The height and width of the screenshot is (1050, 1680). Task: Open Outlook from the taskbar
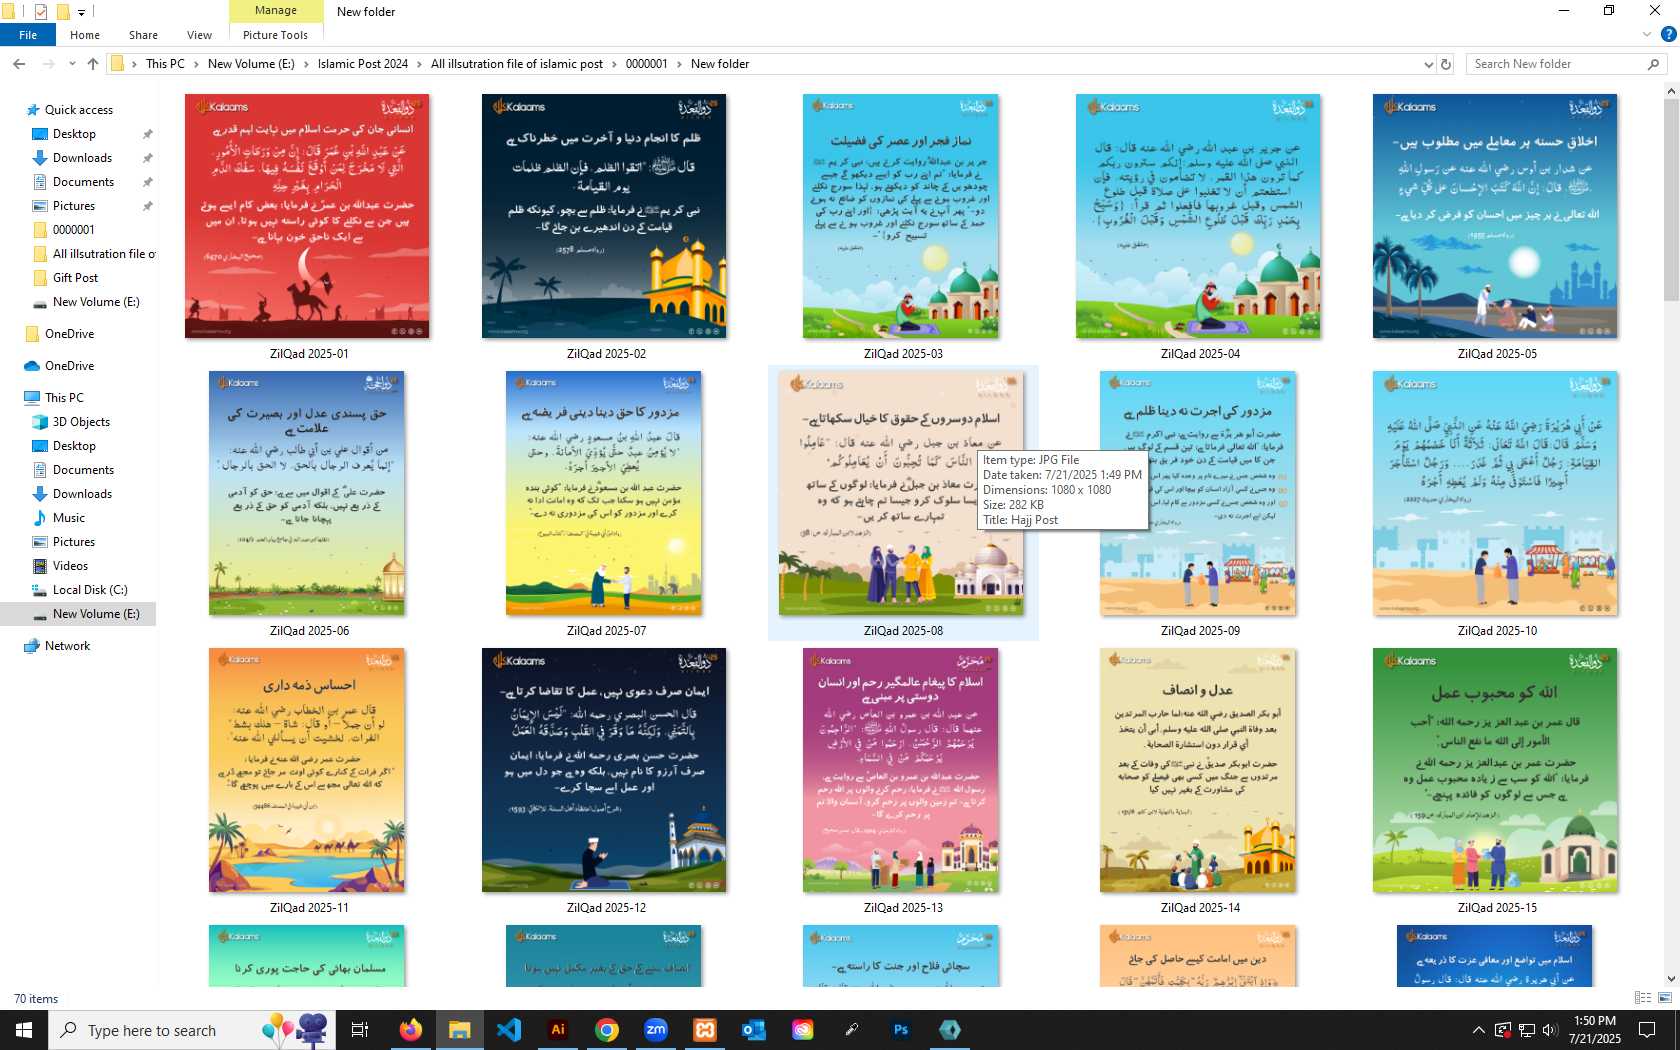click(754, 1030)
